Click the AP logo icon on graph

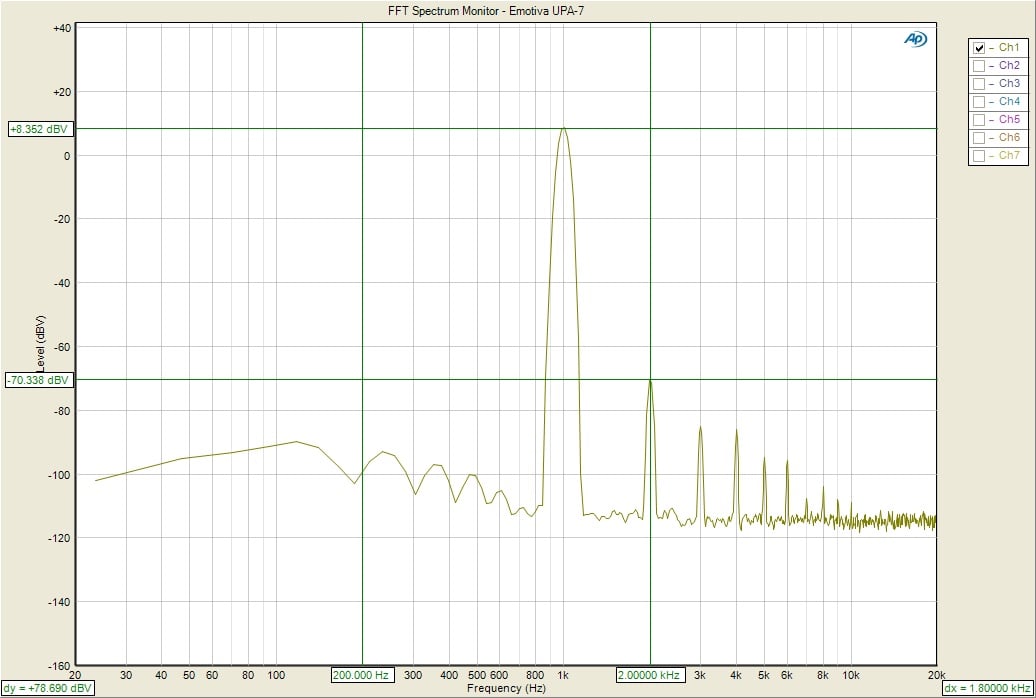[x=915, y=39]
